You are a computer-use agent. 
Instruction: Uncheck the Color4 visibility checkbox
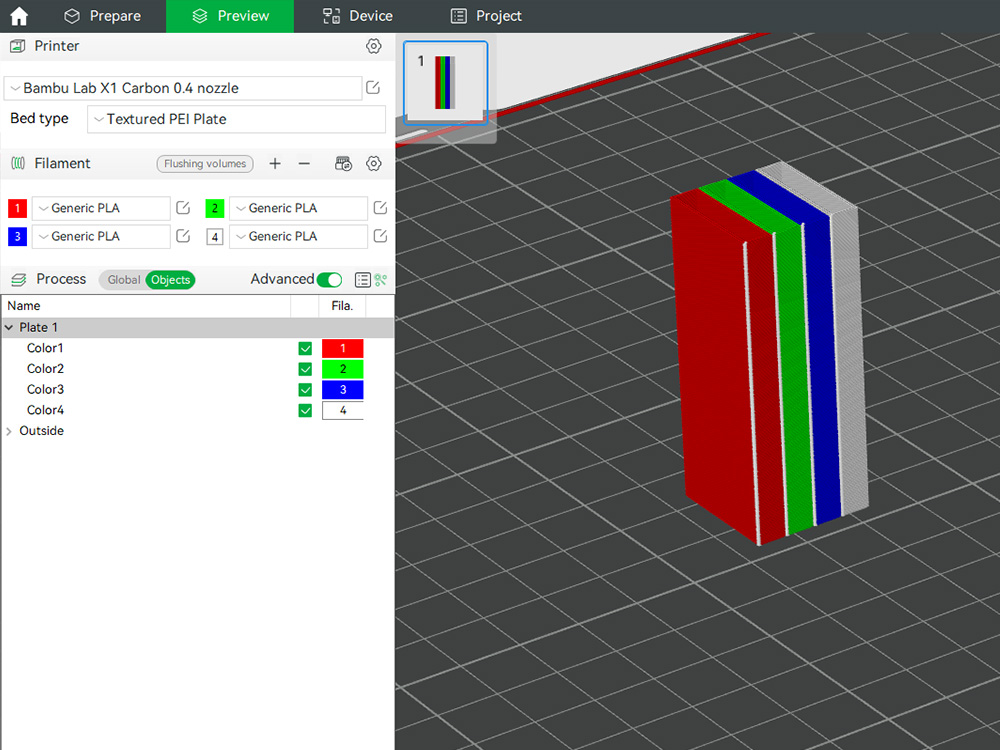coord(305,410)
